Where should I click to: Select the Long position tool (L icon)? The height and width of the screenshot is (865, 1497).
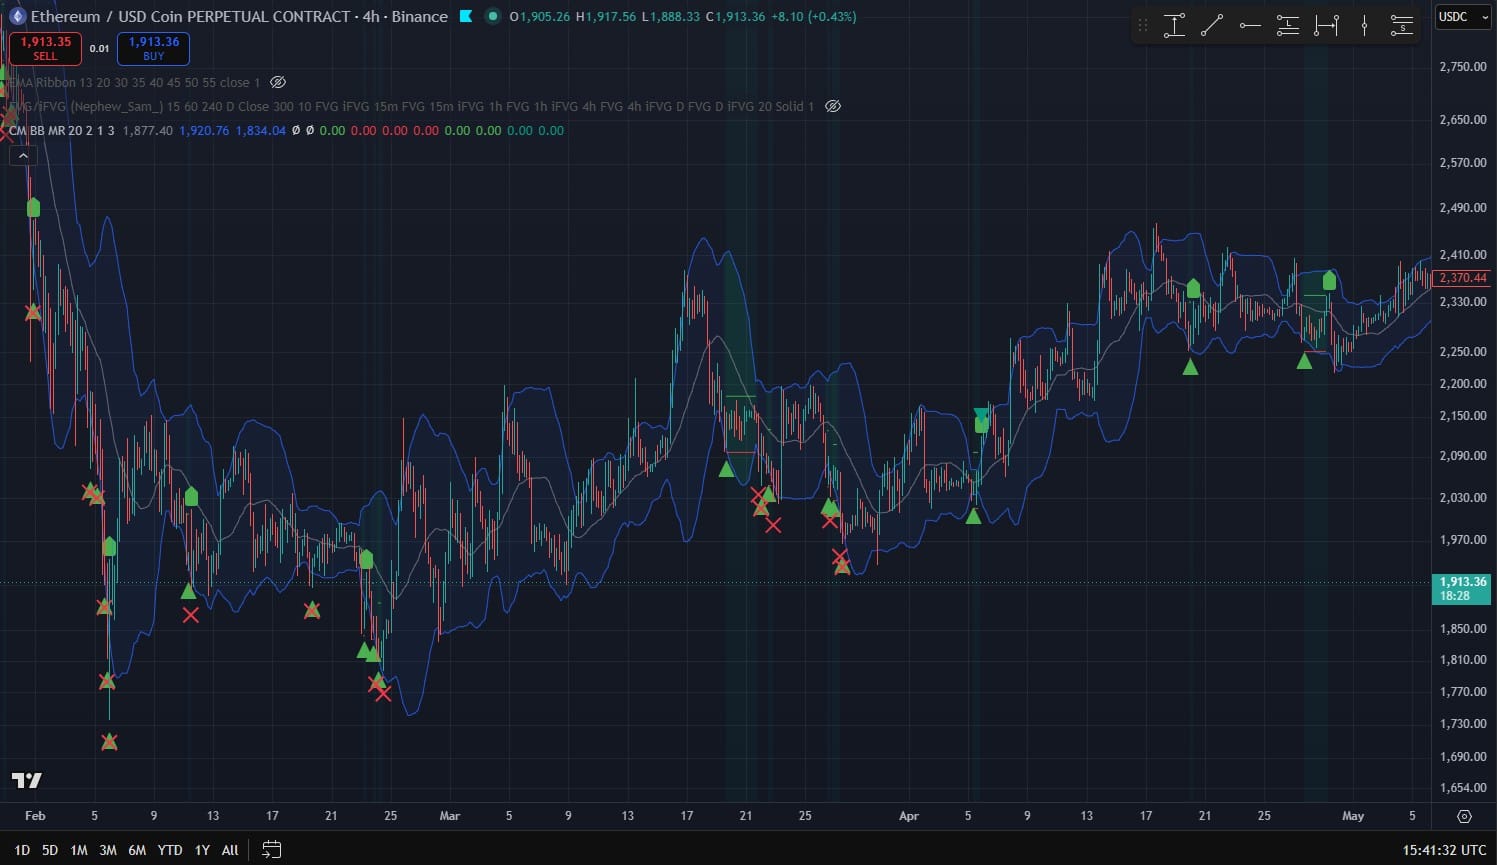tap(1288, 25)
